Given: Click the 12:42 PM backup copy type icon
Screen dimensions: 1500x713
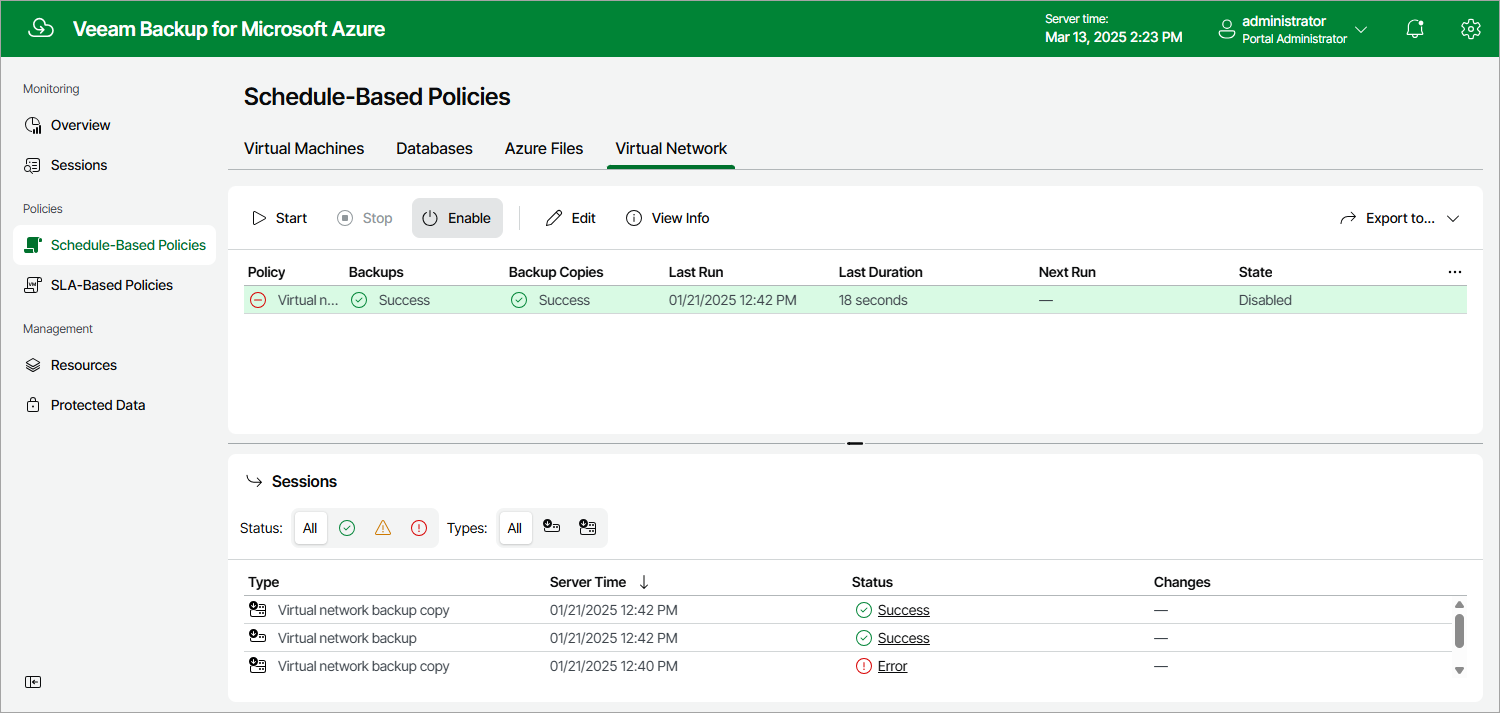Looking at the screenshot, I should tap(258, 610).
